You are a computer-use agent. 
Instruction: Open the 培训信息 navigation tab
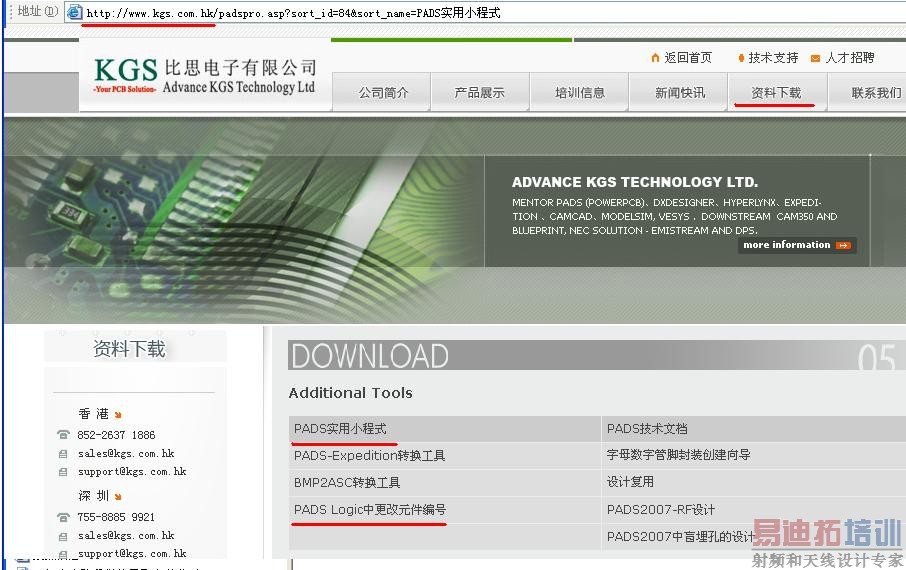tap(580, 92)
